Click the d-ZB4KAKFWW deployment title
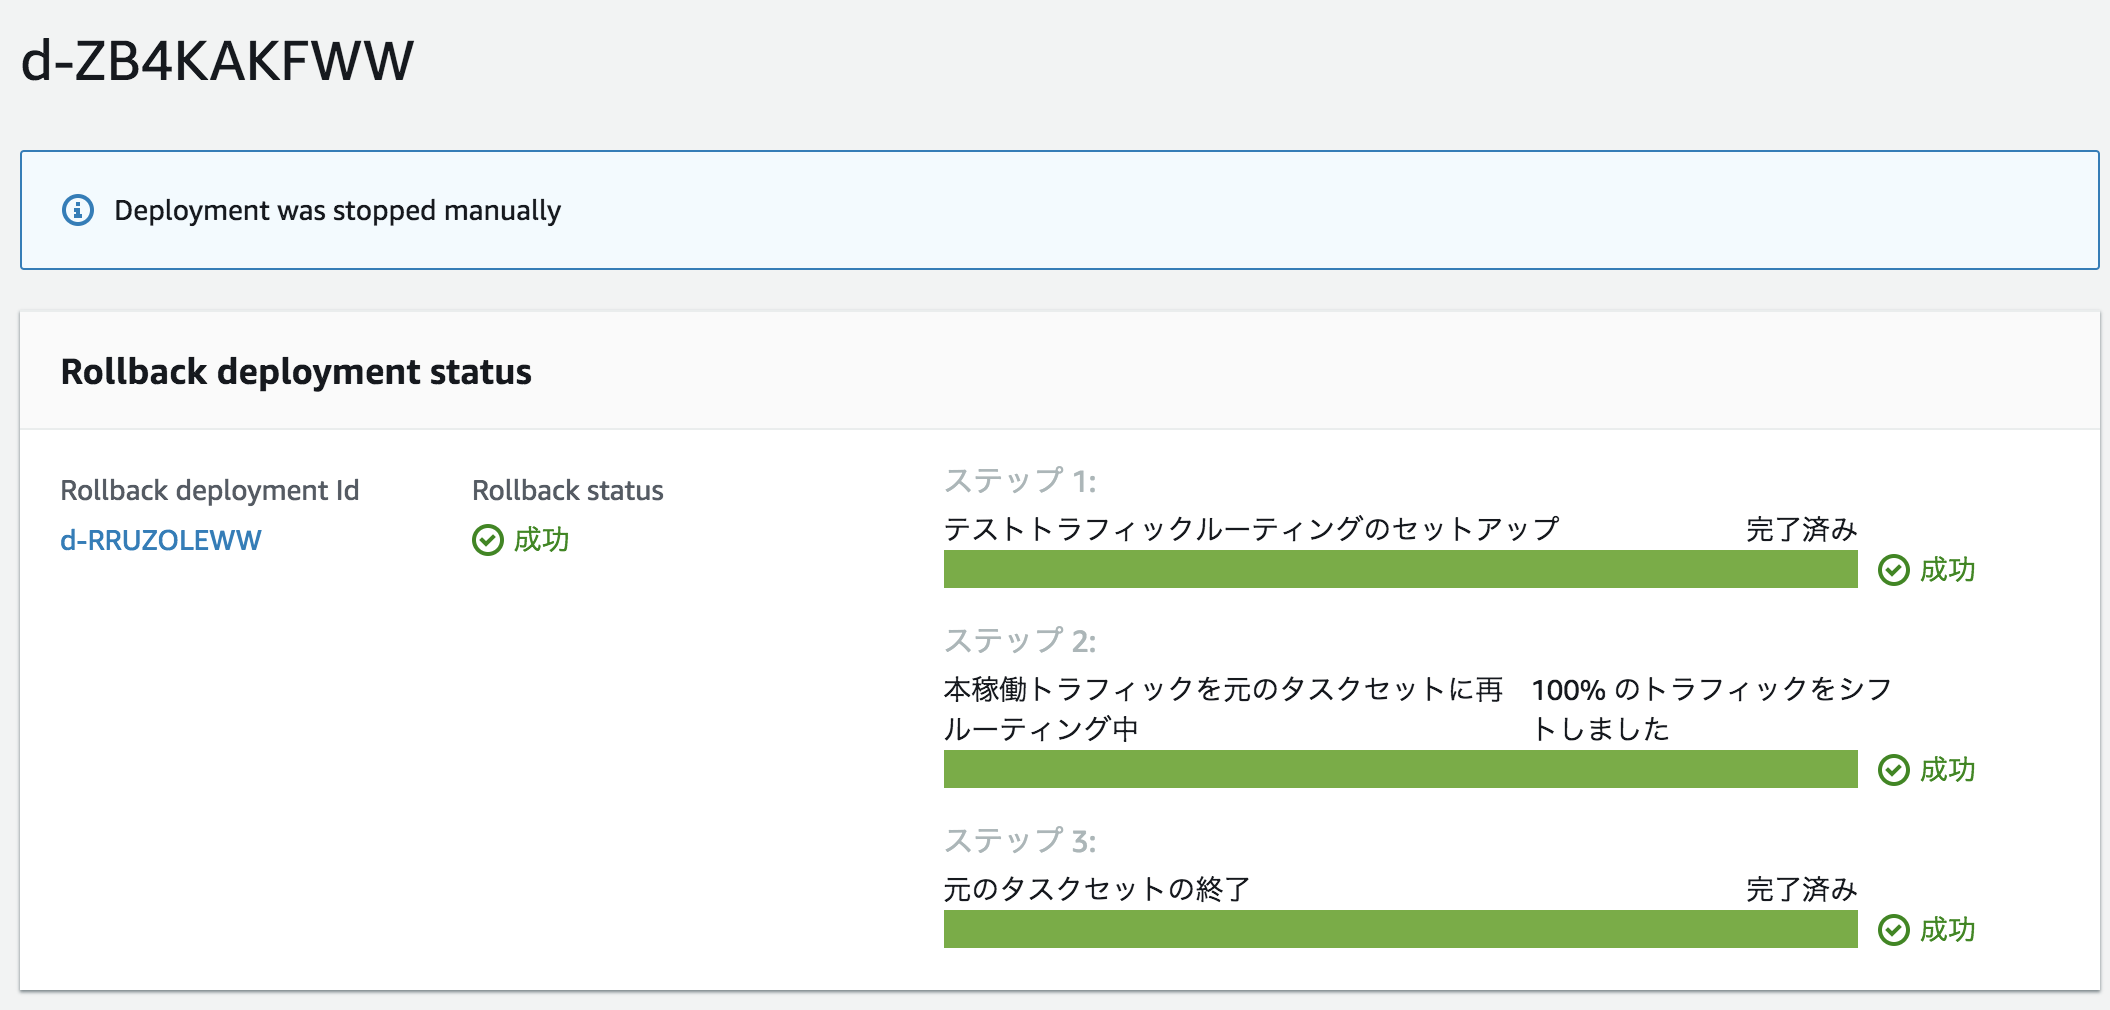2110x1010 pixels. (217, 60)
